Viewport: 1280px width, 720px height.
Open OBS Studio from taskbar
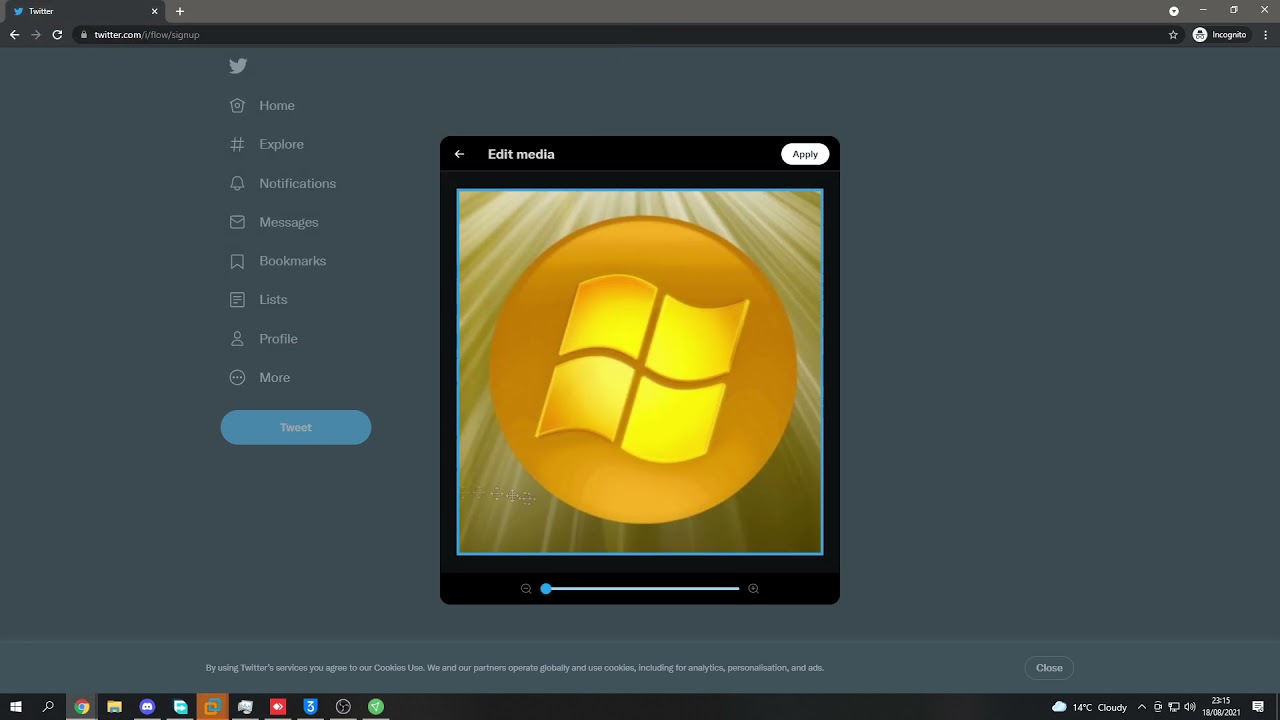(x=343, y=707)
